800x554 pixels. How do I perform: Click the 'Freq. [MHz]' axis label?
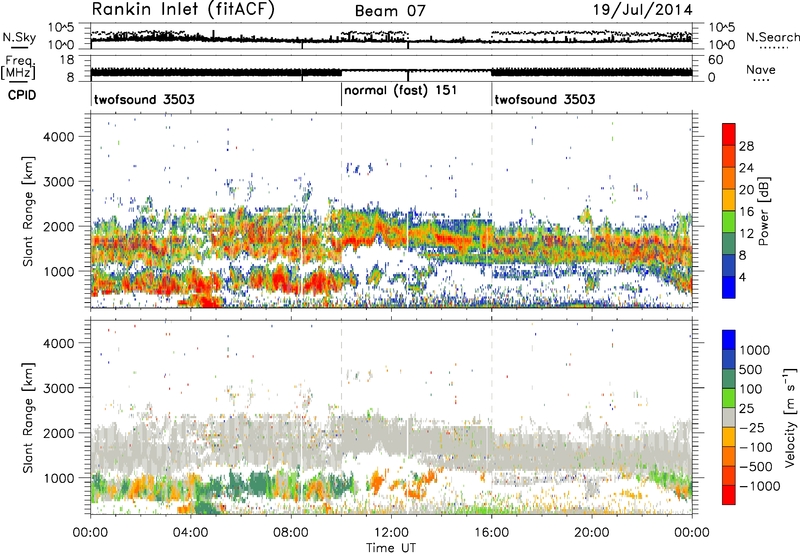18,68
